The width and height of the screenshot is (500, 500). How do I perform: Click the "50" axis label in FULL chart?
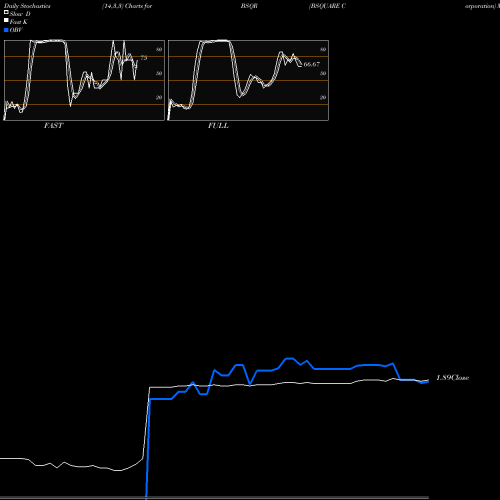(x=323, y=74)
